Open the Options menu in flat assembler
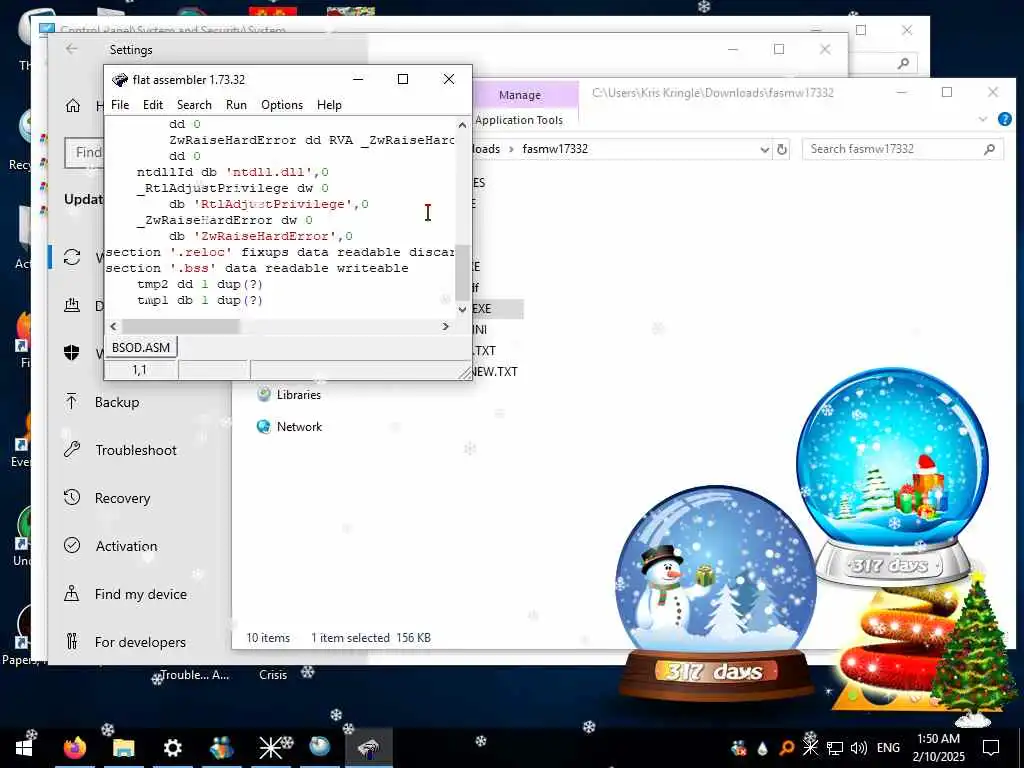 pyautogui.click(x=282, y=104)
